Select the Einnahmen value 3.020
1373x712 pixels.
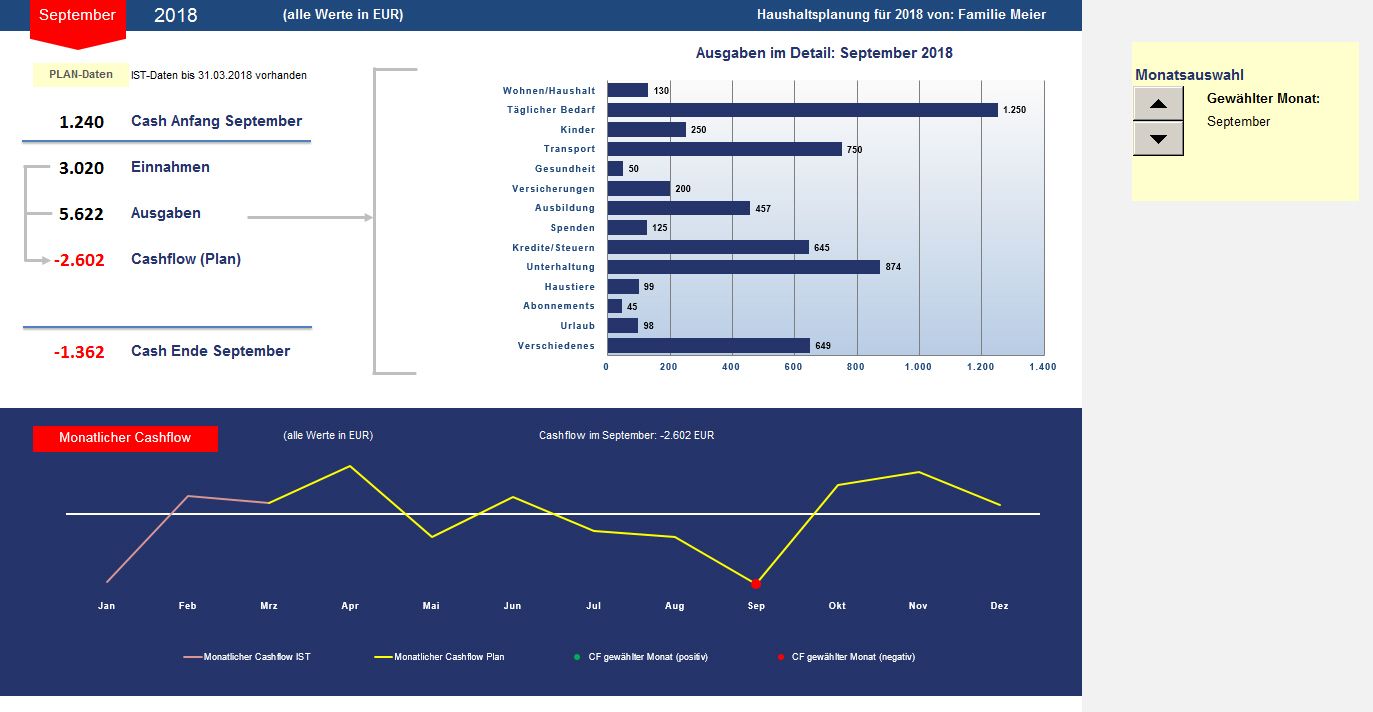click(x=81, y=168)
